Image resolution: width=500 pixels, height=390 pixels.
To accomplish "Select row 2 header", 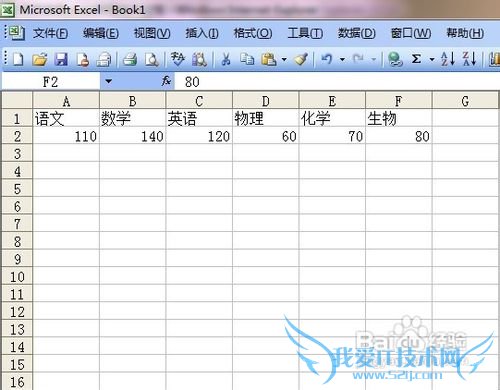I will point(17,136).
